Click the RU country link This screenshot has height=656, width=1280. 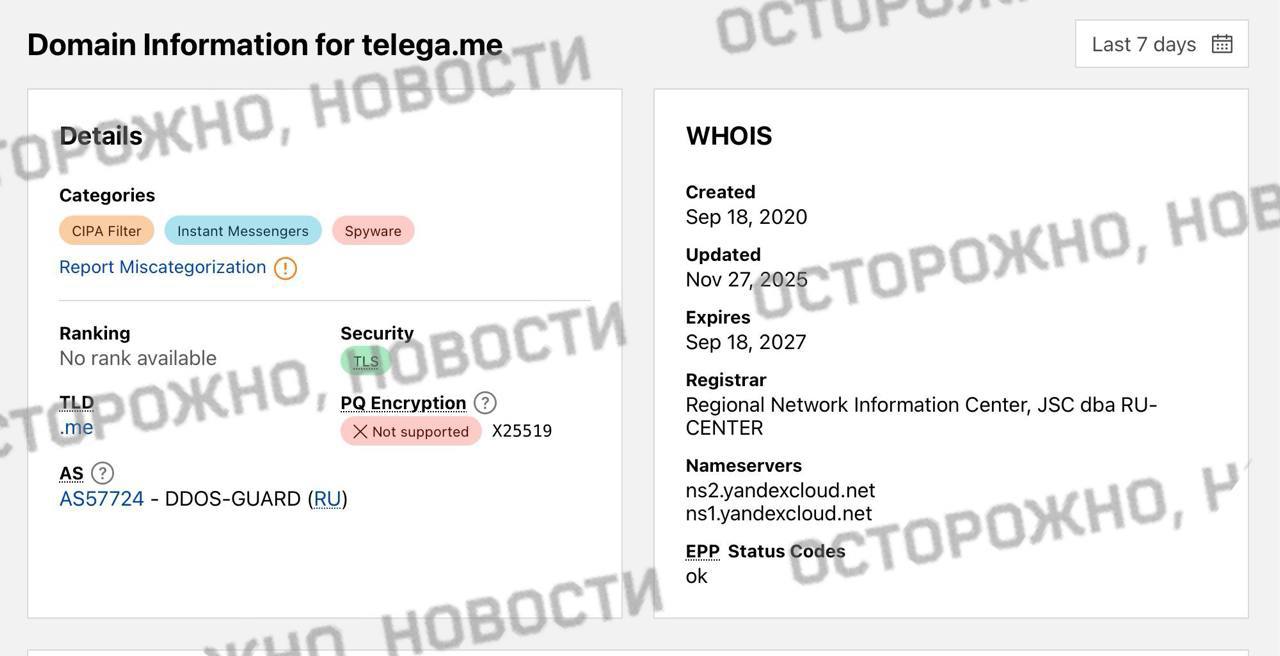click(327, 498)
